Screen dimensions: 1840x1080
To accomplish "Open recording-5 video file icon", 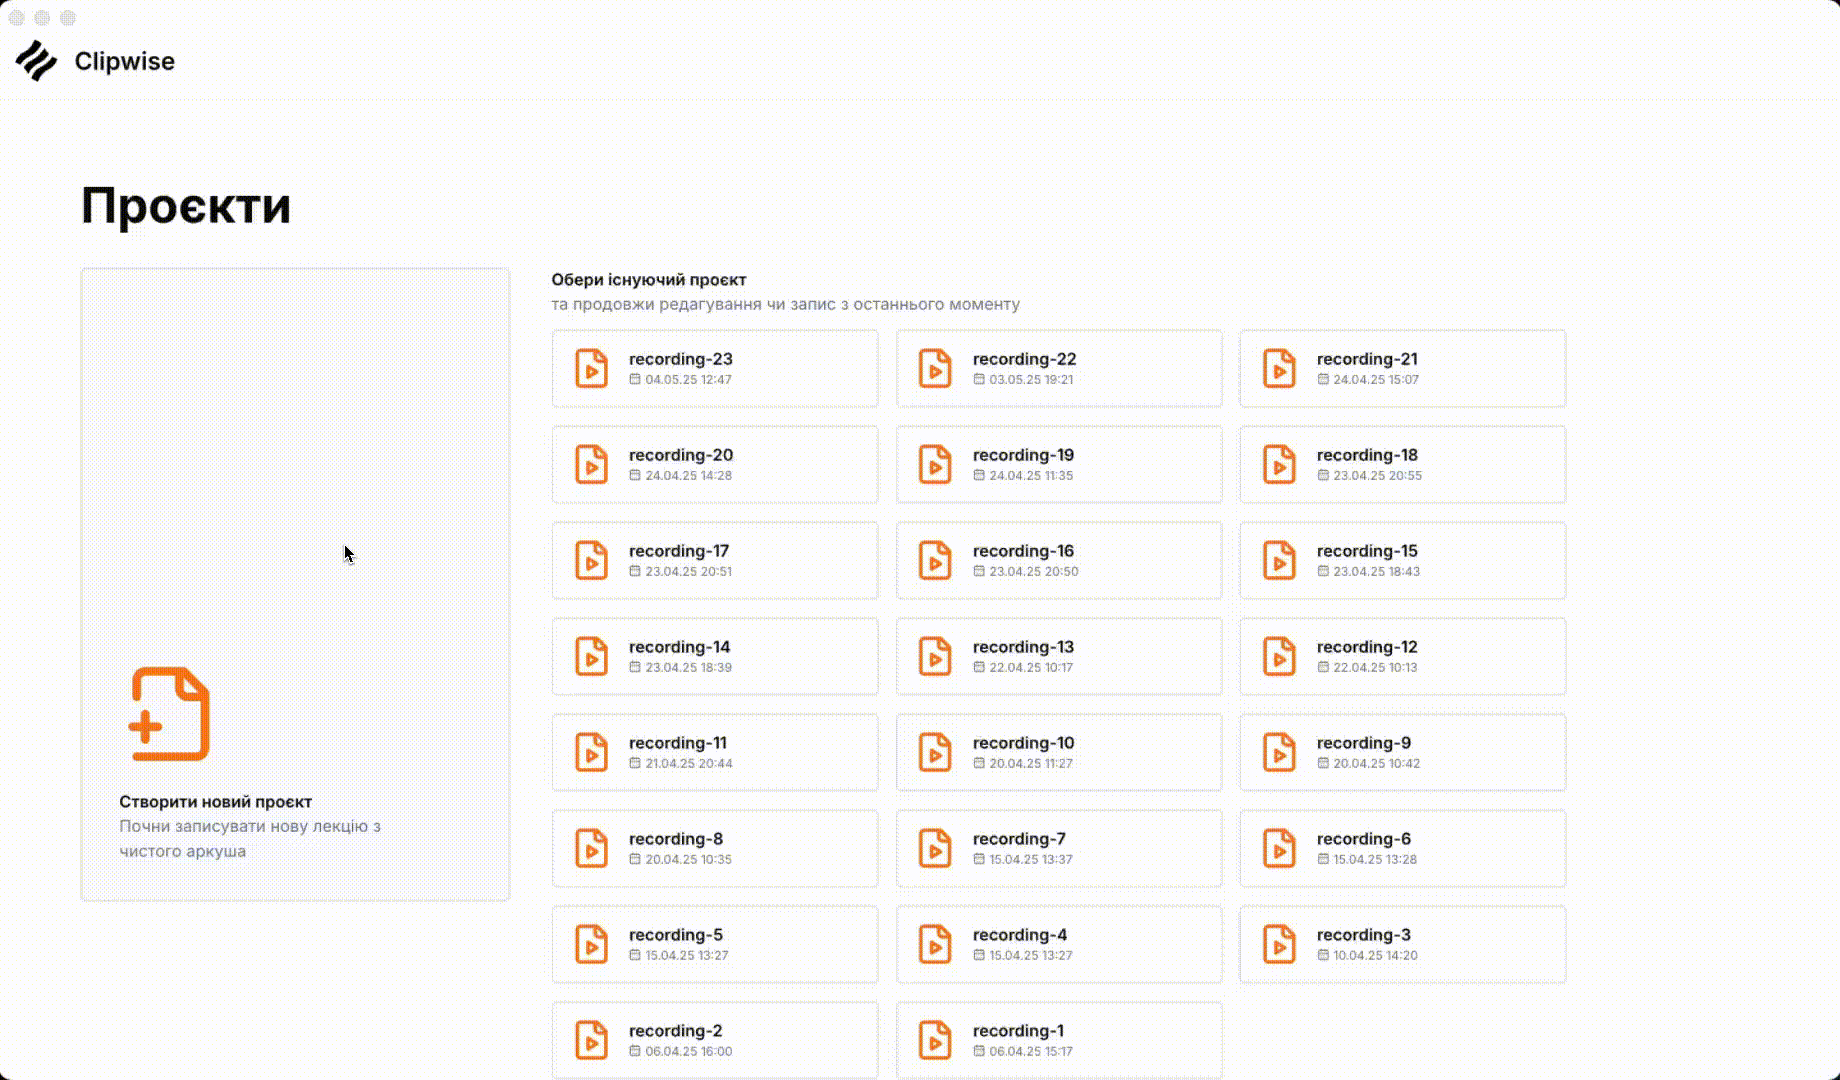I will 591,944.
